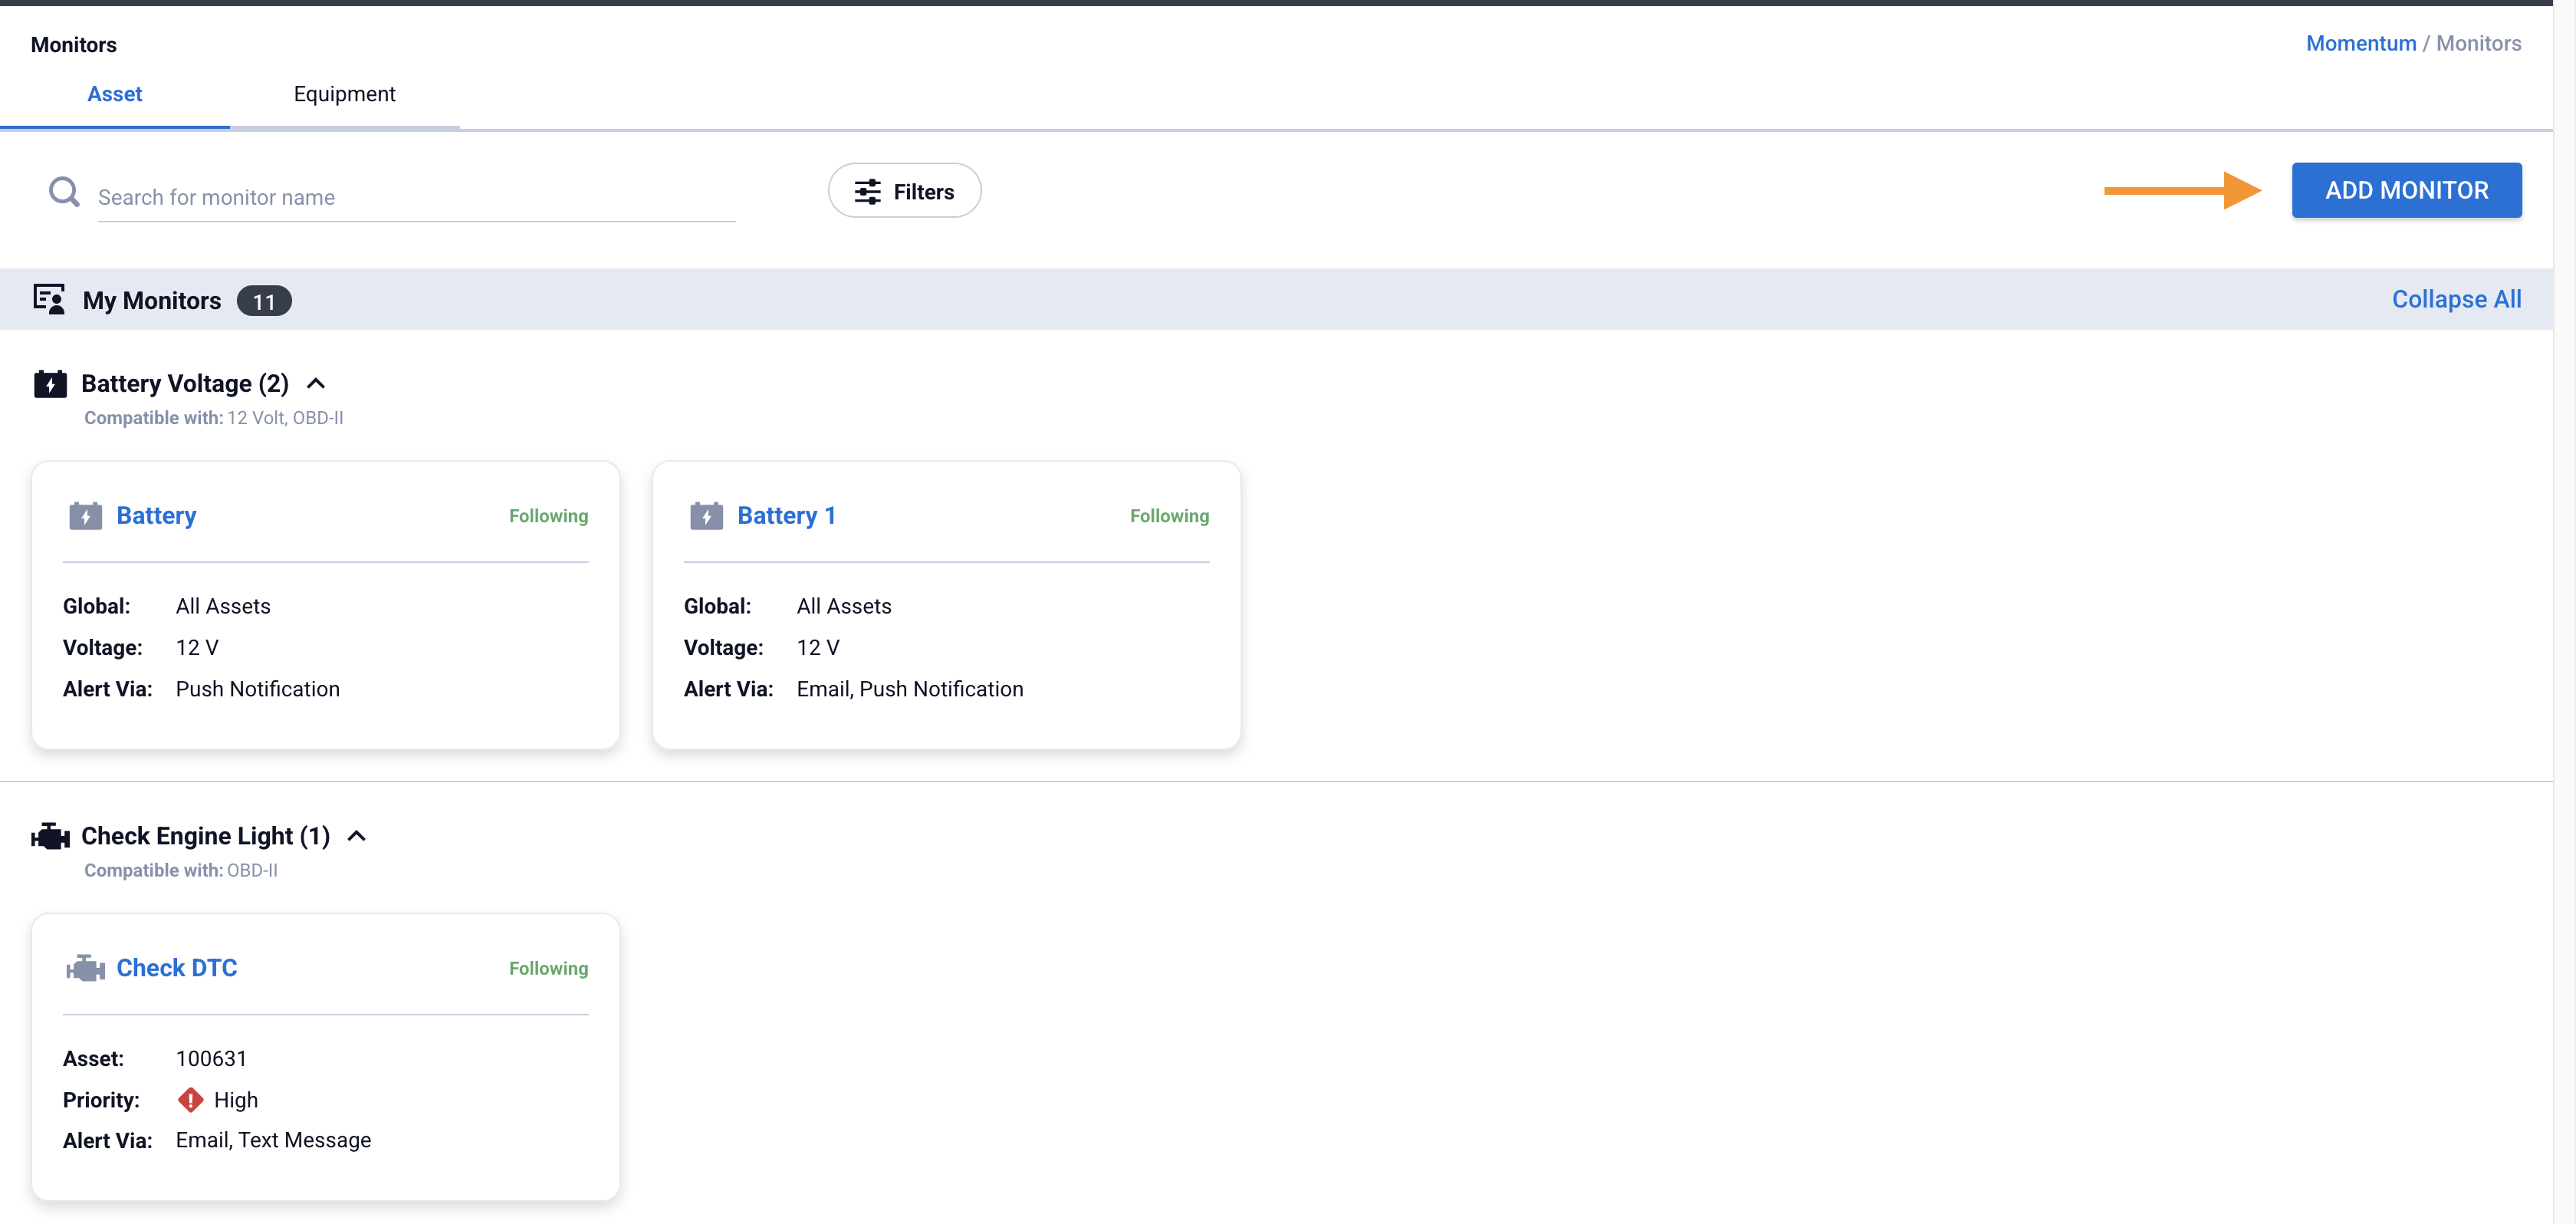The height and width of the screenshot is (1224, 2576).
Task: Click the red High priority icon
Action: pyautogui.click(x=190, y=1100)
